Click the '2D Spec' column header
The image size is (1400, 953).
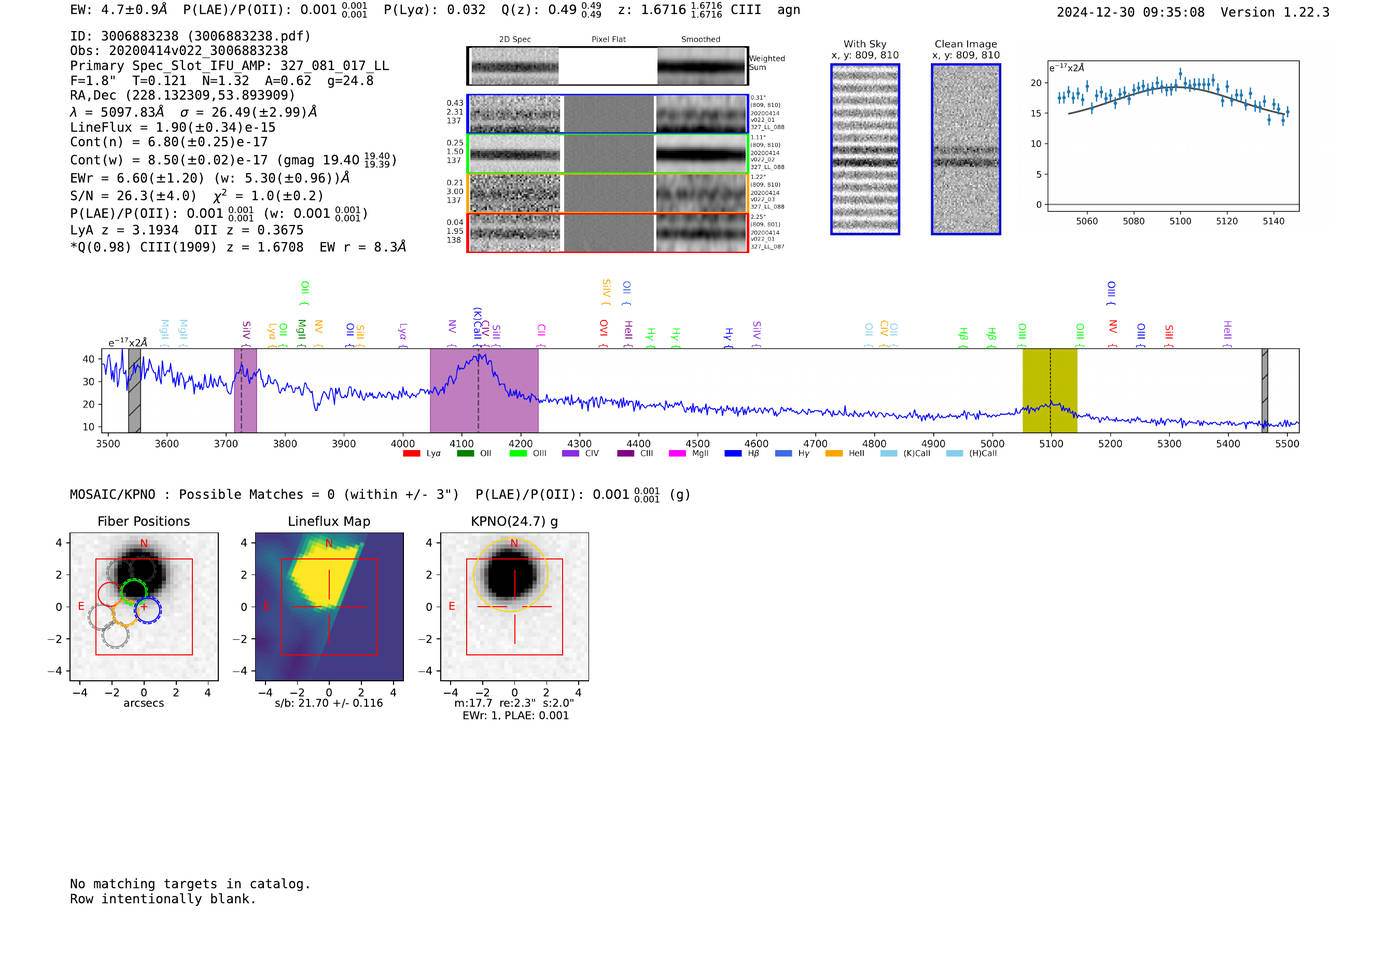[515, 40]
